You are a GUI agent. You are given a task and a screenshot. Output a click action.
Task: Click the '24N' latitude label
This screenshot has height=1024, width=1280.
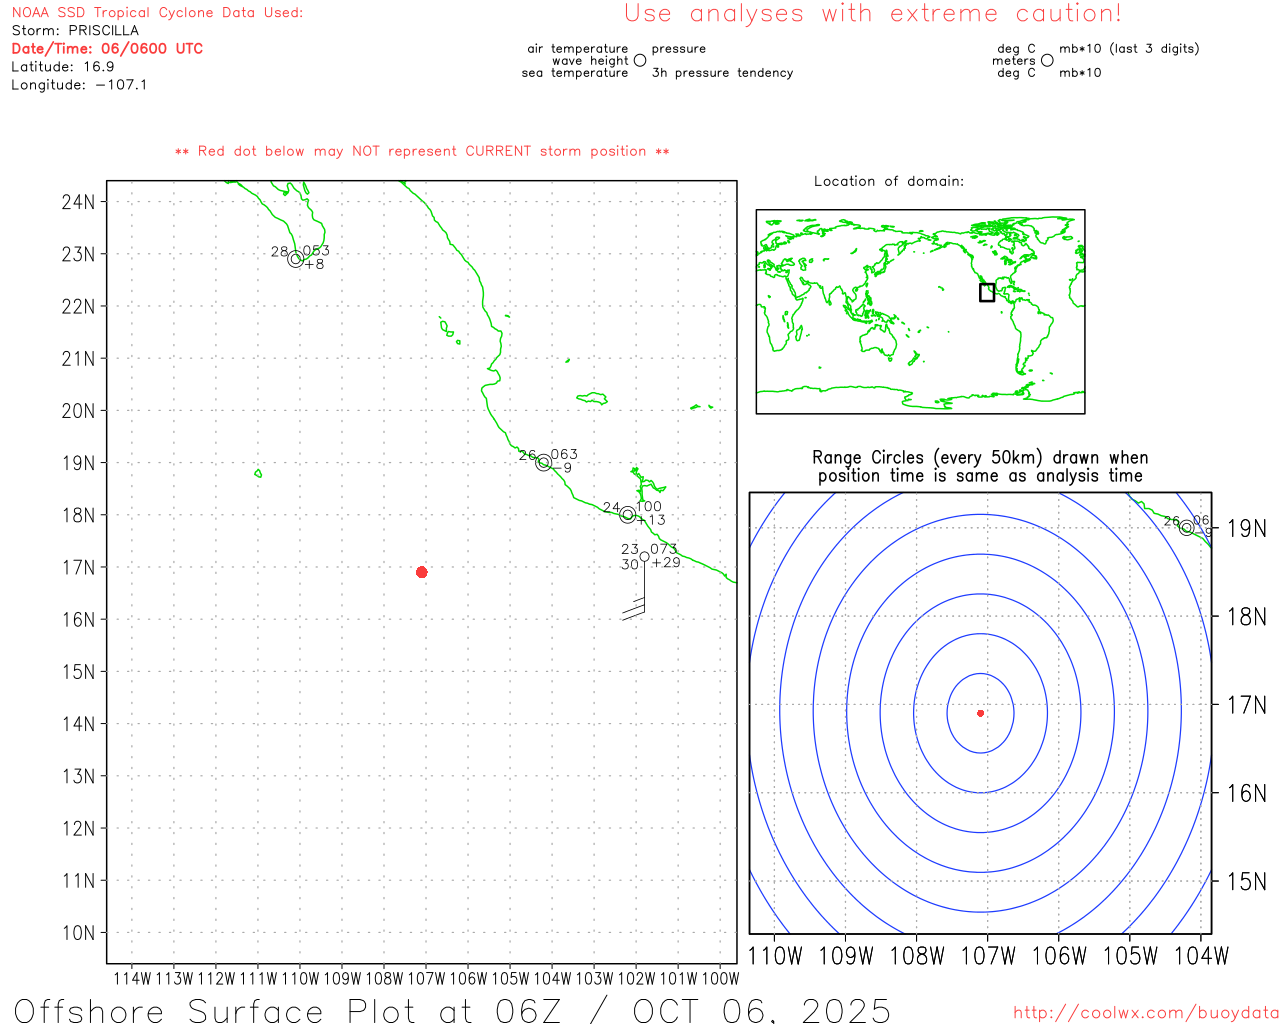pyautogui.click(x=78, y=202)
